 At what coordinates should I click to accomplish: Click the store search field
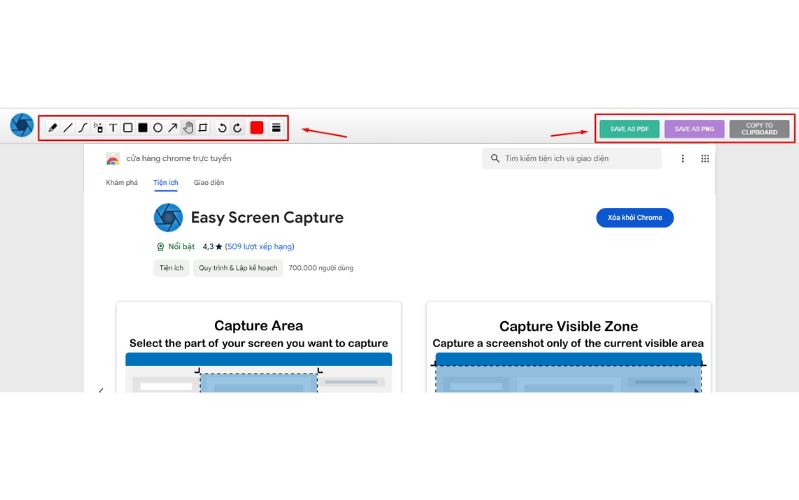click(572, 159)
